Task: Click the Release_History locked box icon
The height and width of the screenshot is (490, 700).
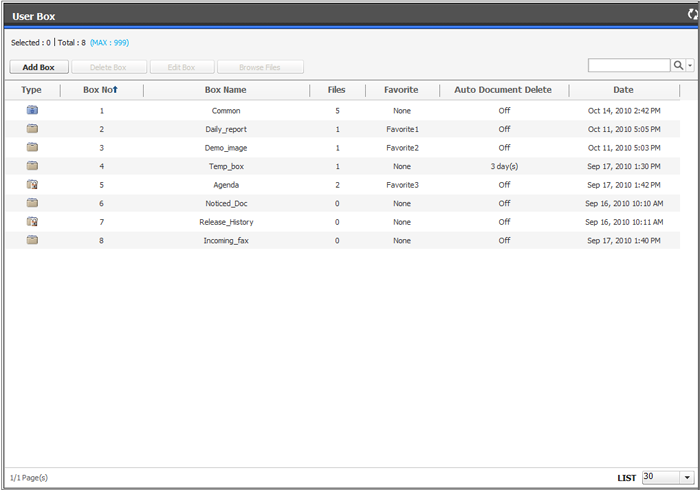Action: tap(32, 222)
